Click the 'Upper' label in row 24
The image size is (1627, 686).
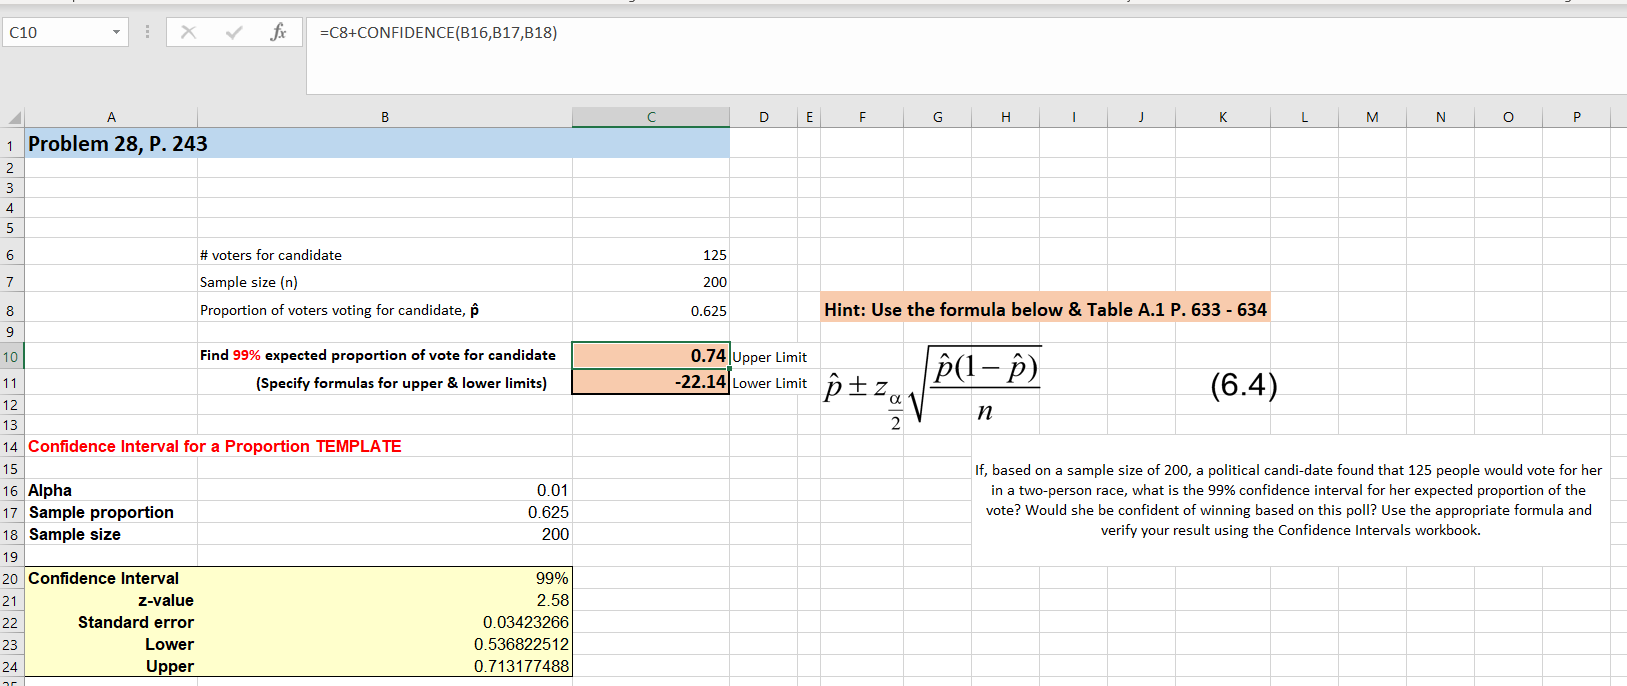(x=170, y=666)
